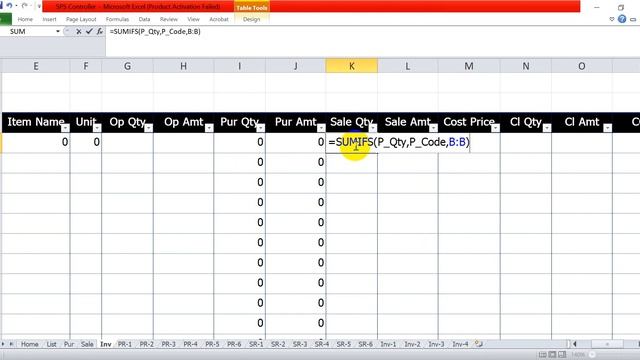Screen dimensions: 640x360
Task: Click horizontal scrollbar left arrow
Action: tap(575, 344)
